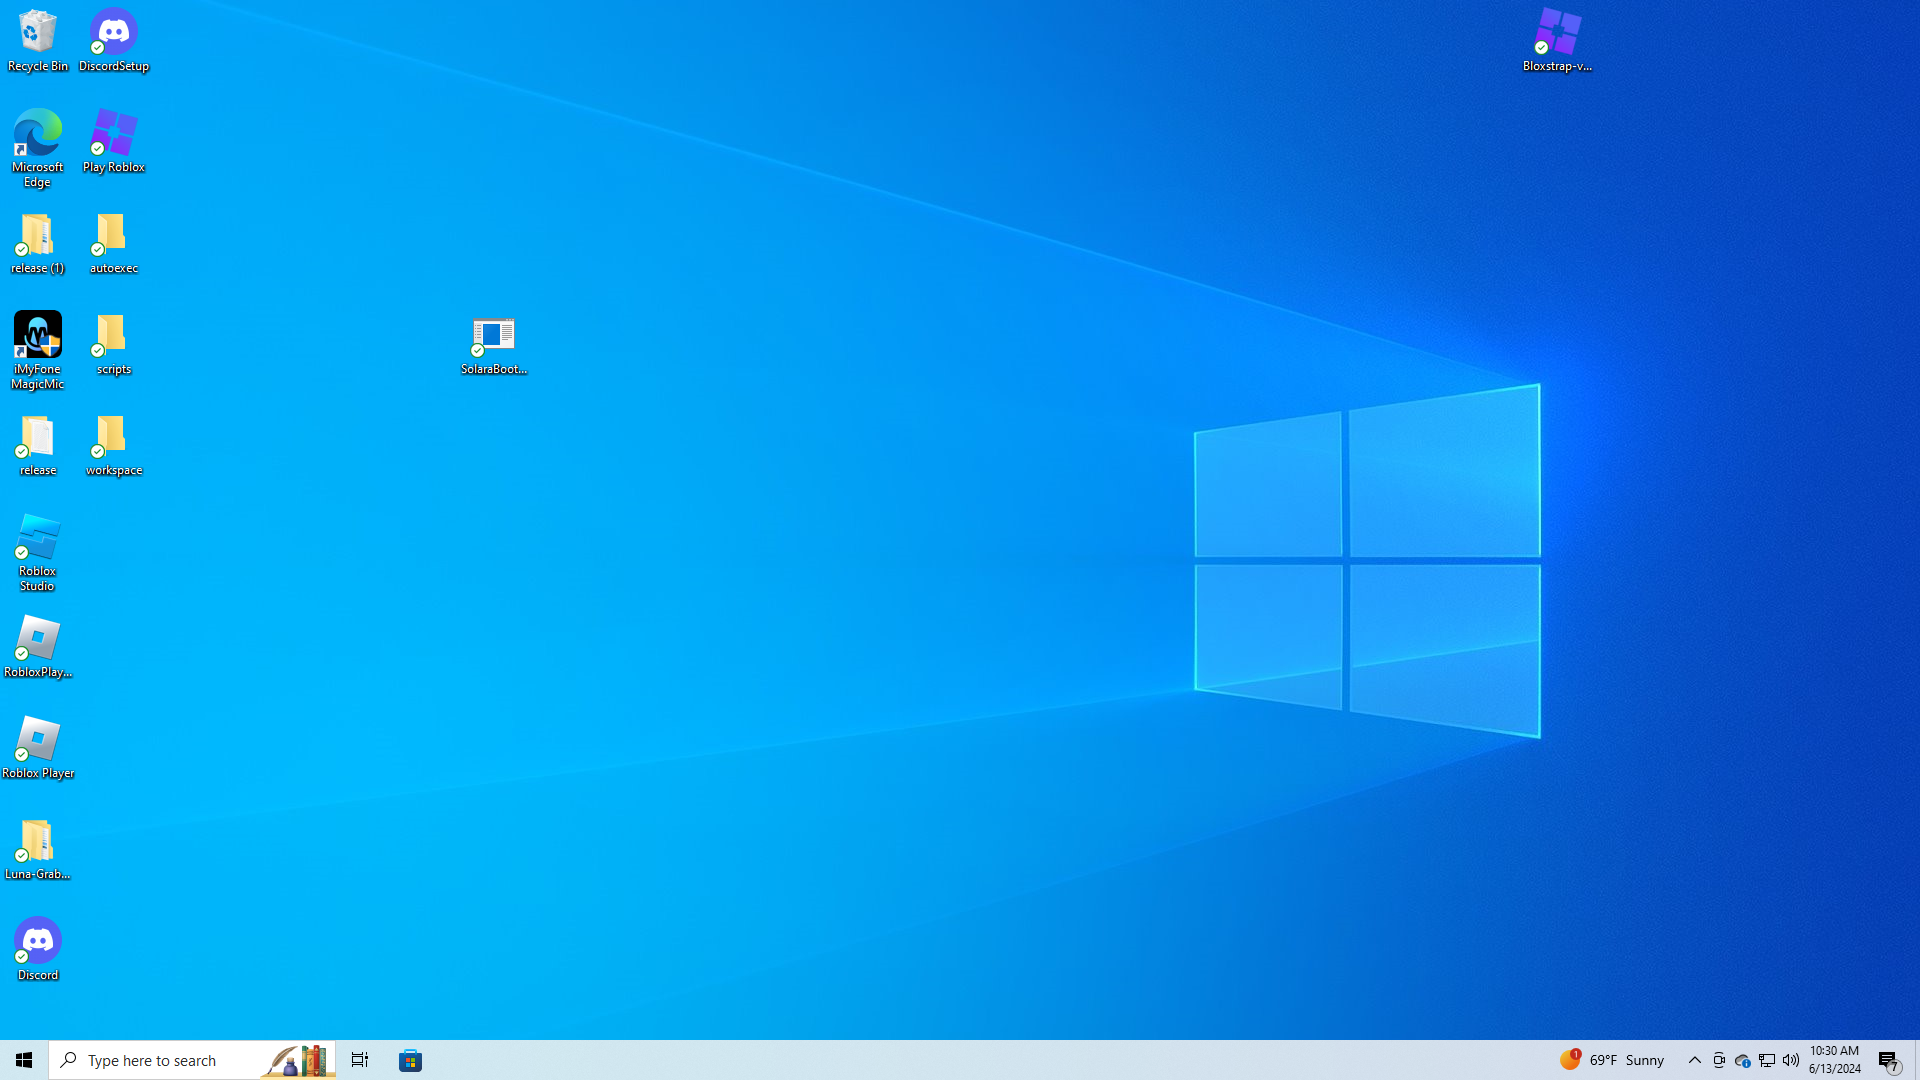Select the Roblox Studio icon
The width and height of the screenshot is (1920, 1080).
[38, 551]
